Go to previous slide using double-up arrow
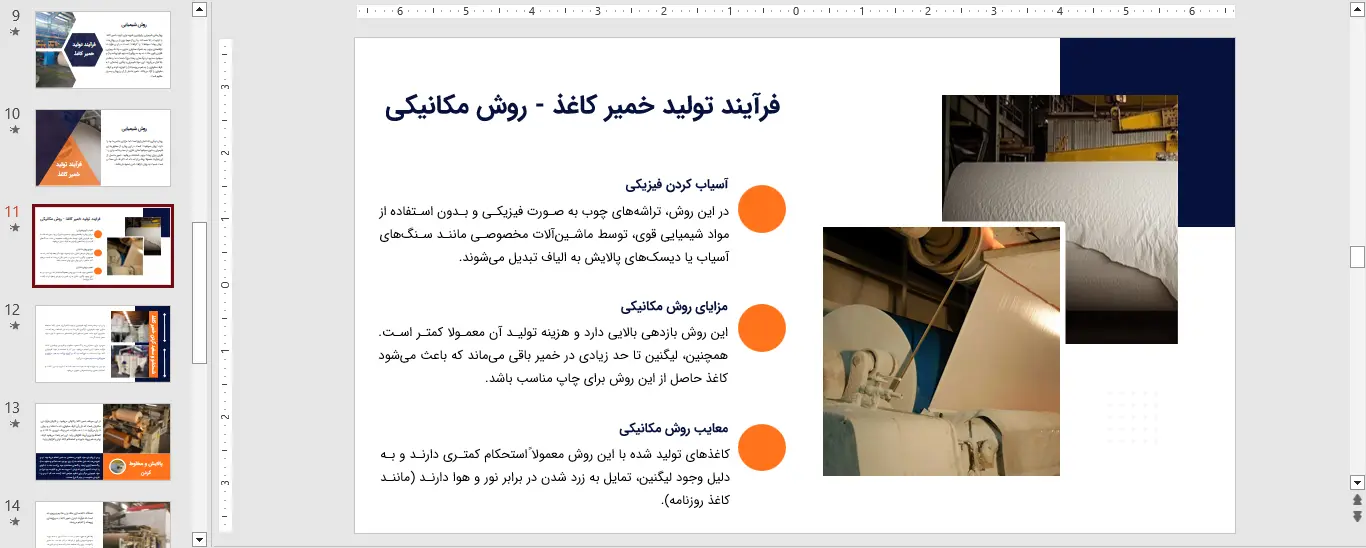This screenshot has height=548, width=1366. pos(1357,499)
